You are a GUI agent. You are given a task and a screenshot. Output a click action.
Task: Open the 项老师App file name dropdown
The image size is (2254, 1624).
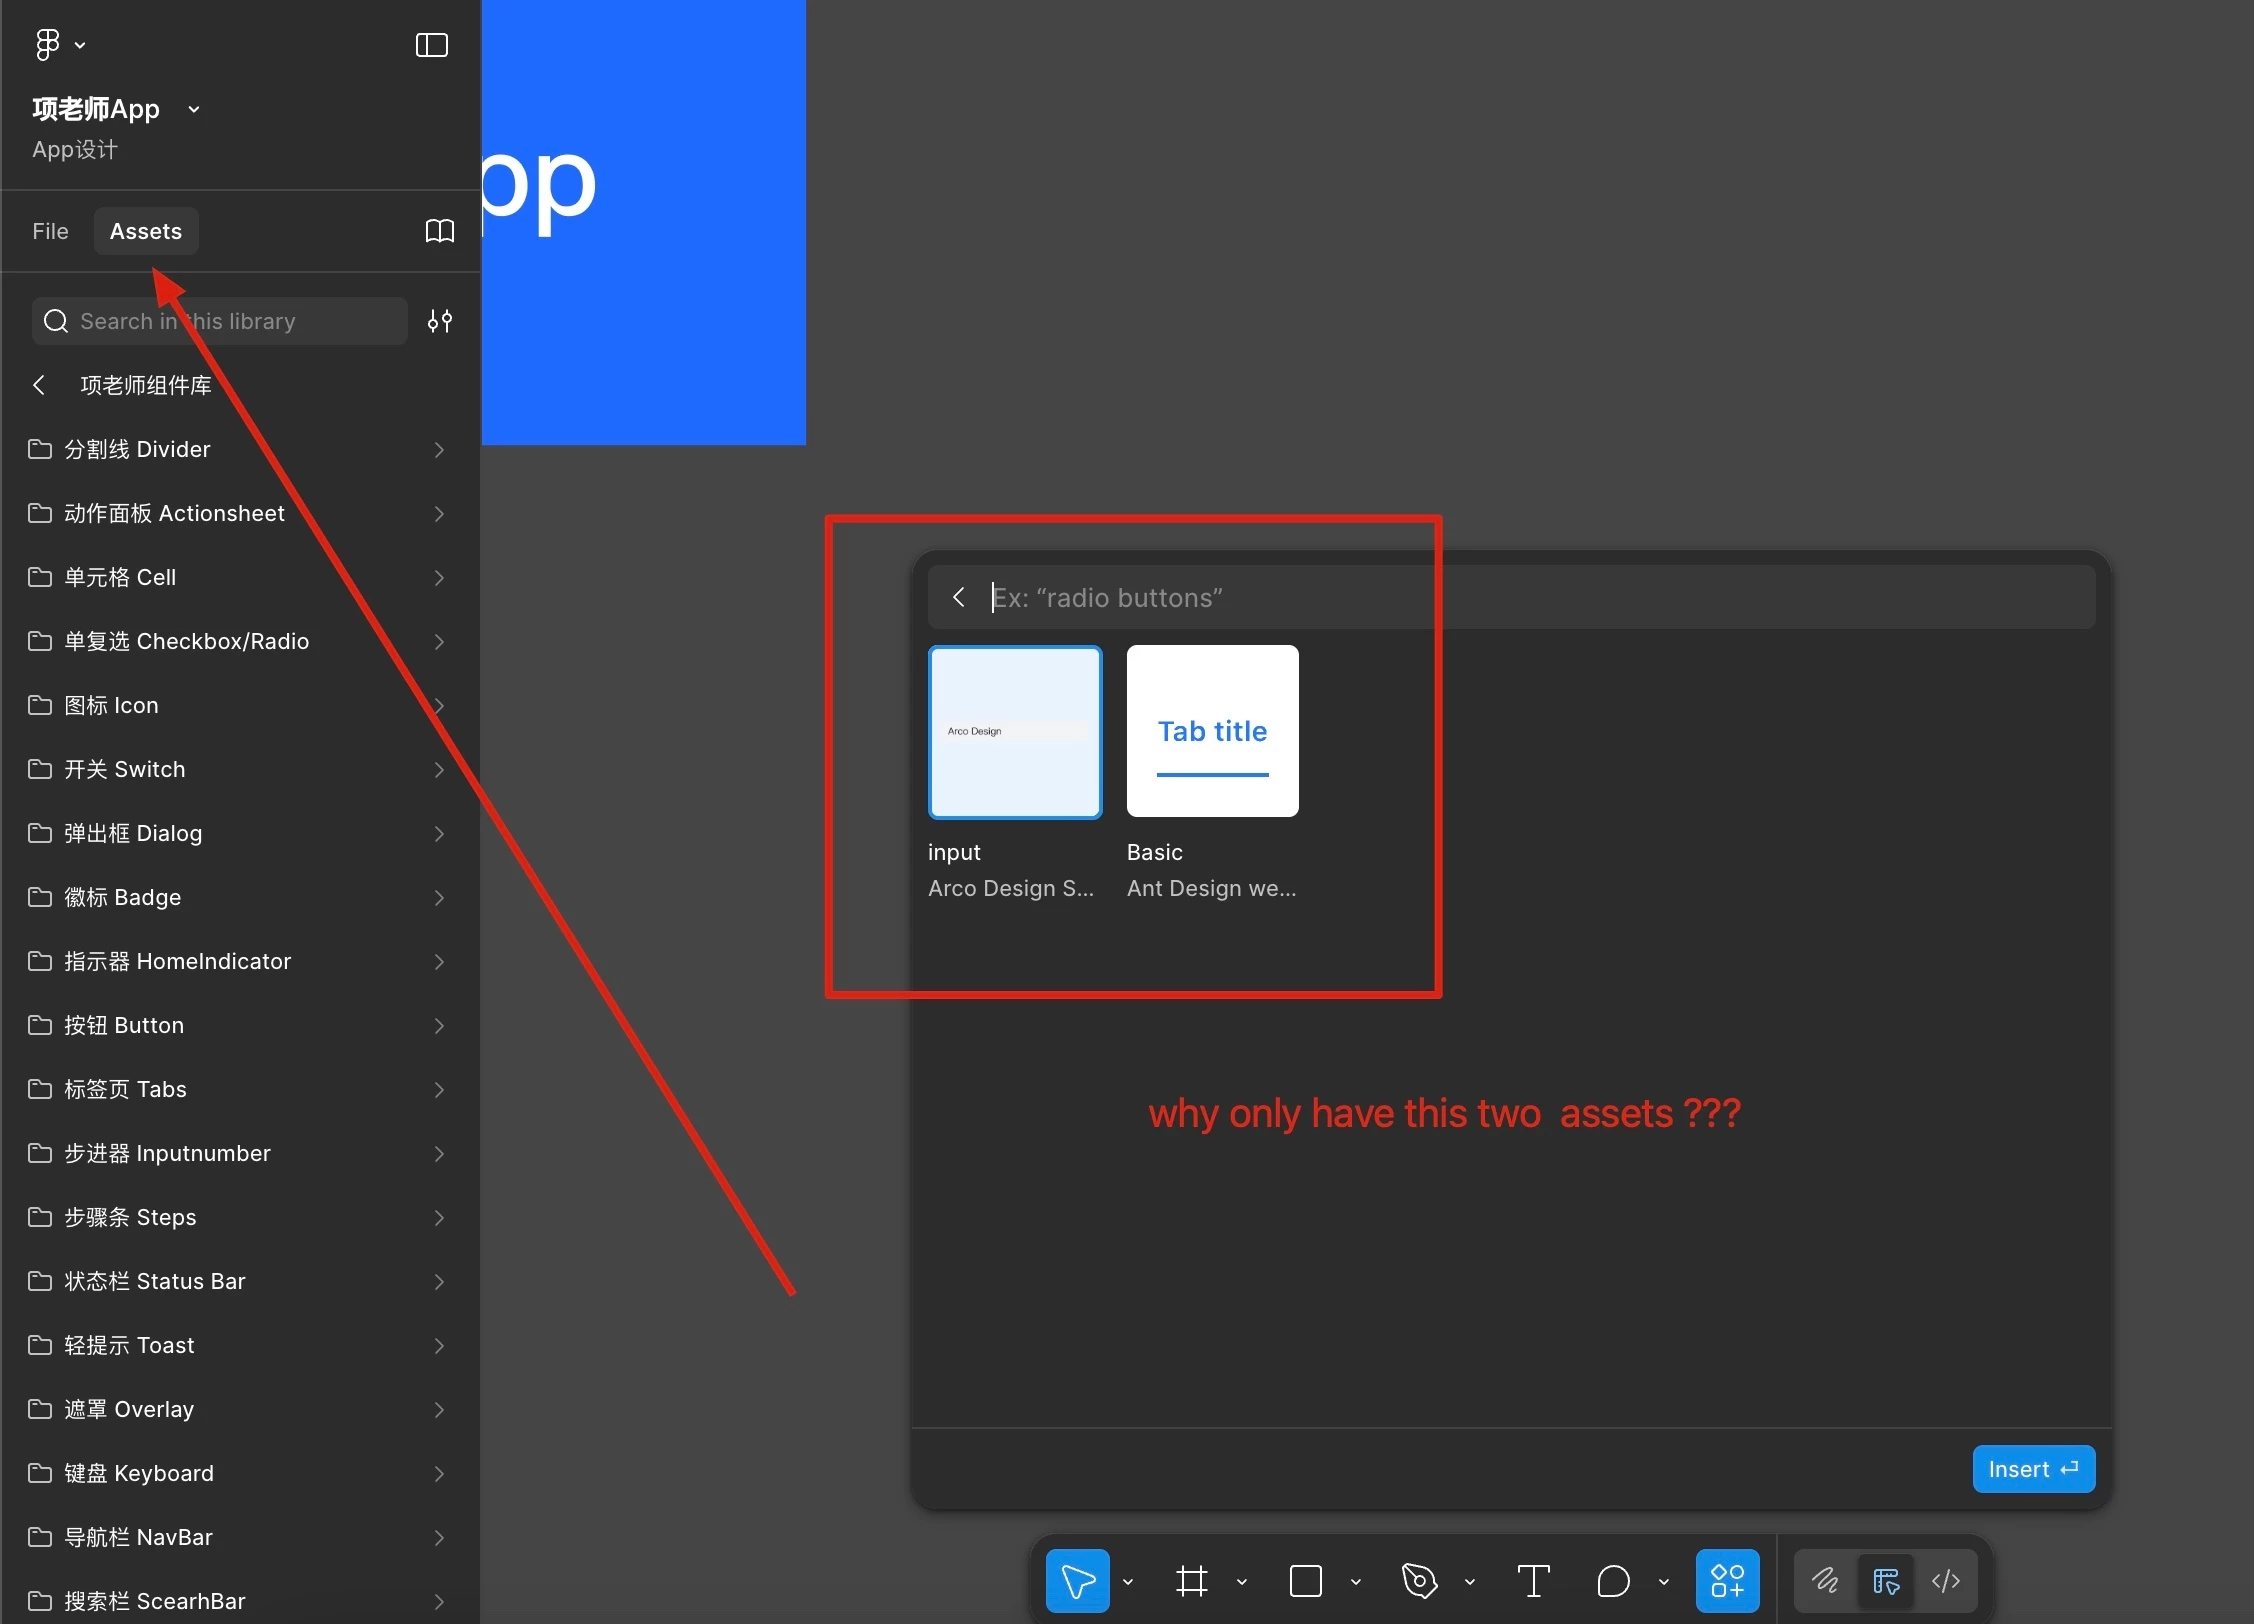pyautogui.click(x=194, y=109)
